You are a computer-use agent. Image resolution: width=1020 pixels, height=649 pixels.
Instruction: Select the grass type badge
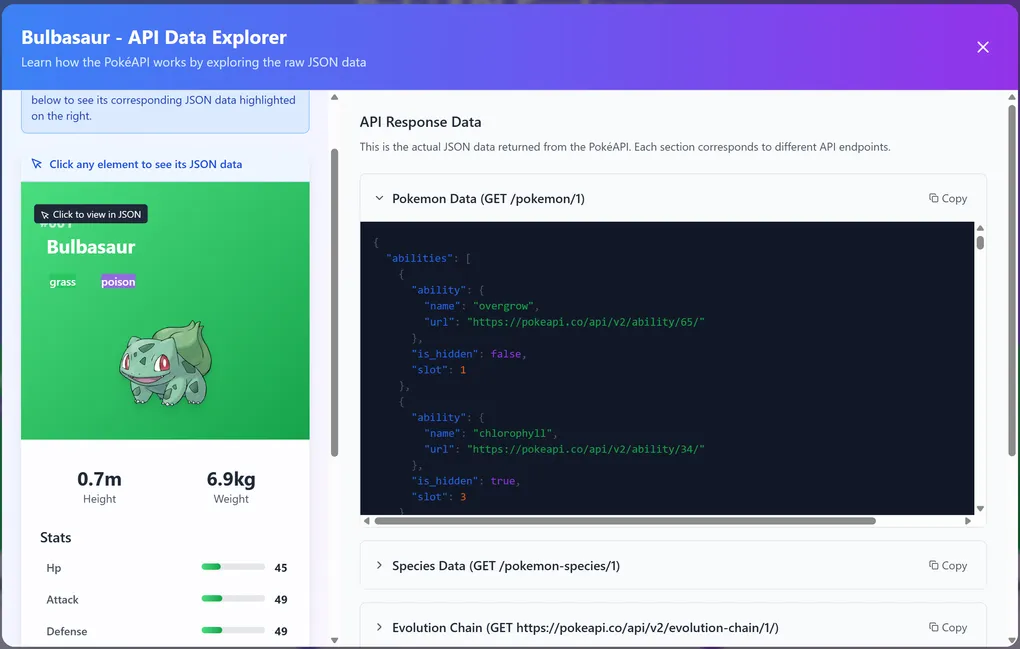click(x=63, y=282)
